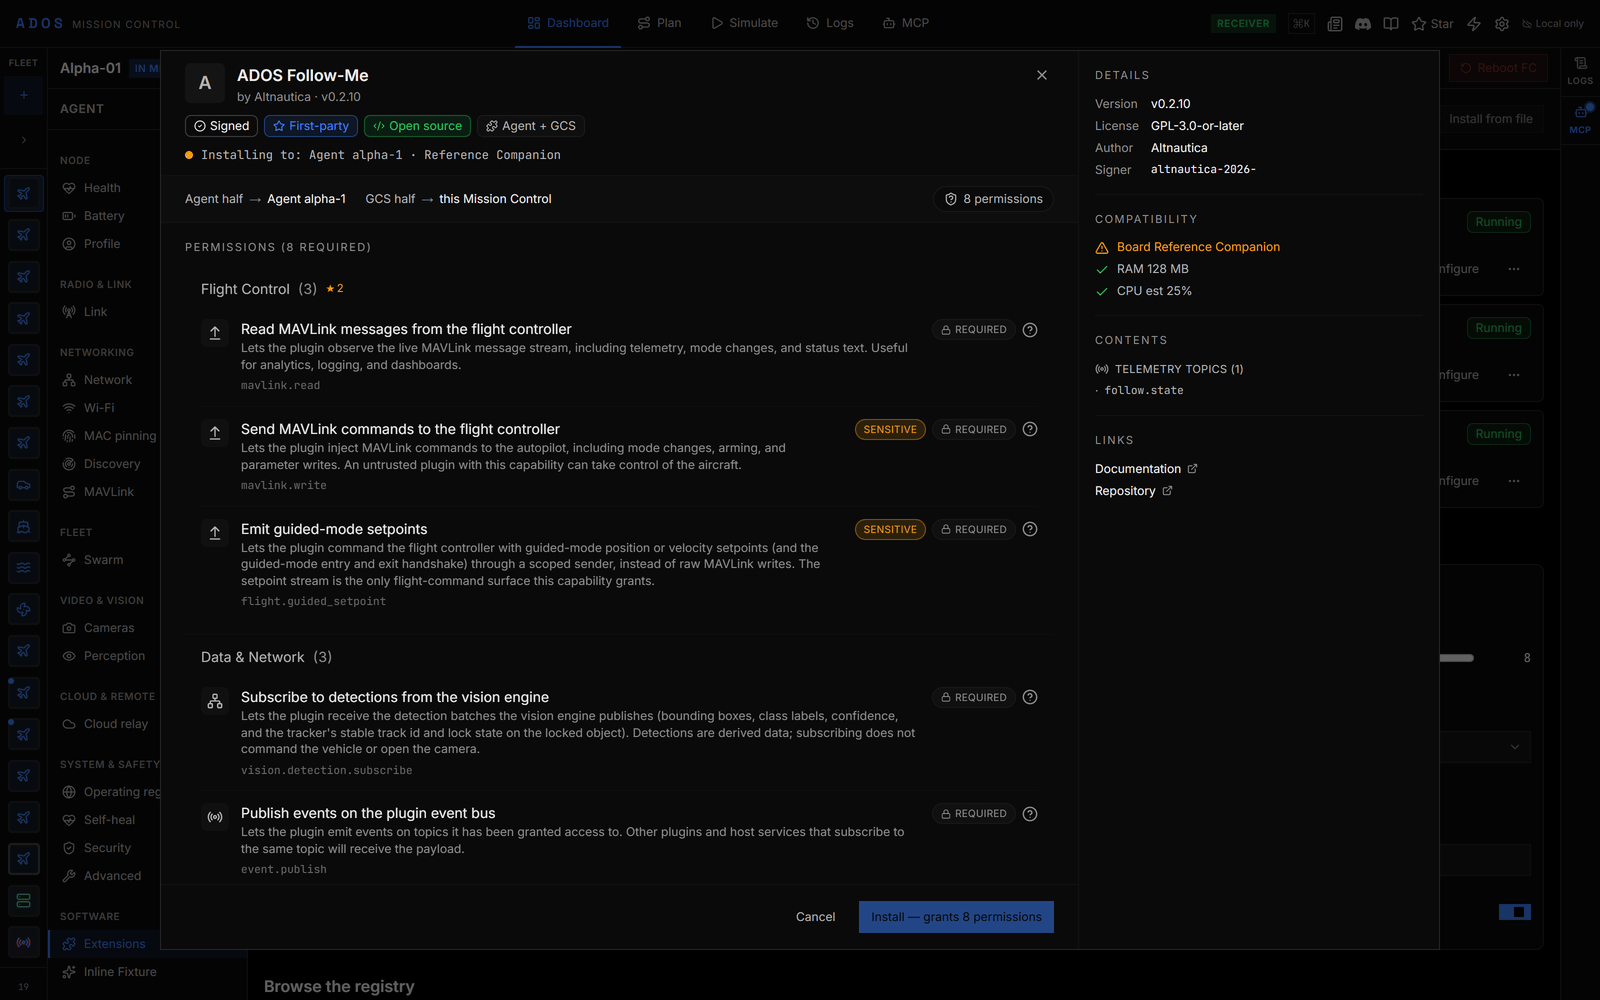Open Health in the sidebar
Viewport: 1600px width, 1000px height.
(x=102, y=188)
